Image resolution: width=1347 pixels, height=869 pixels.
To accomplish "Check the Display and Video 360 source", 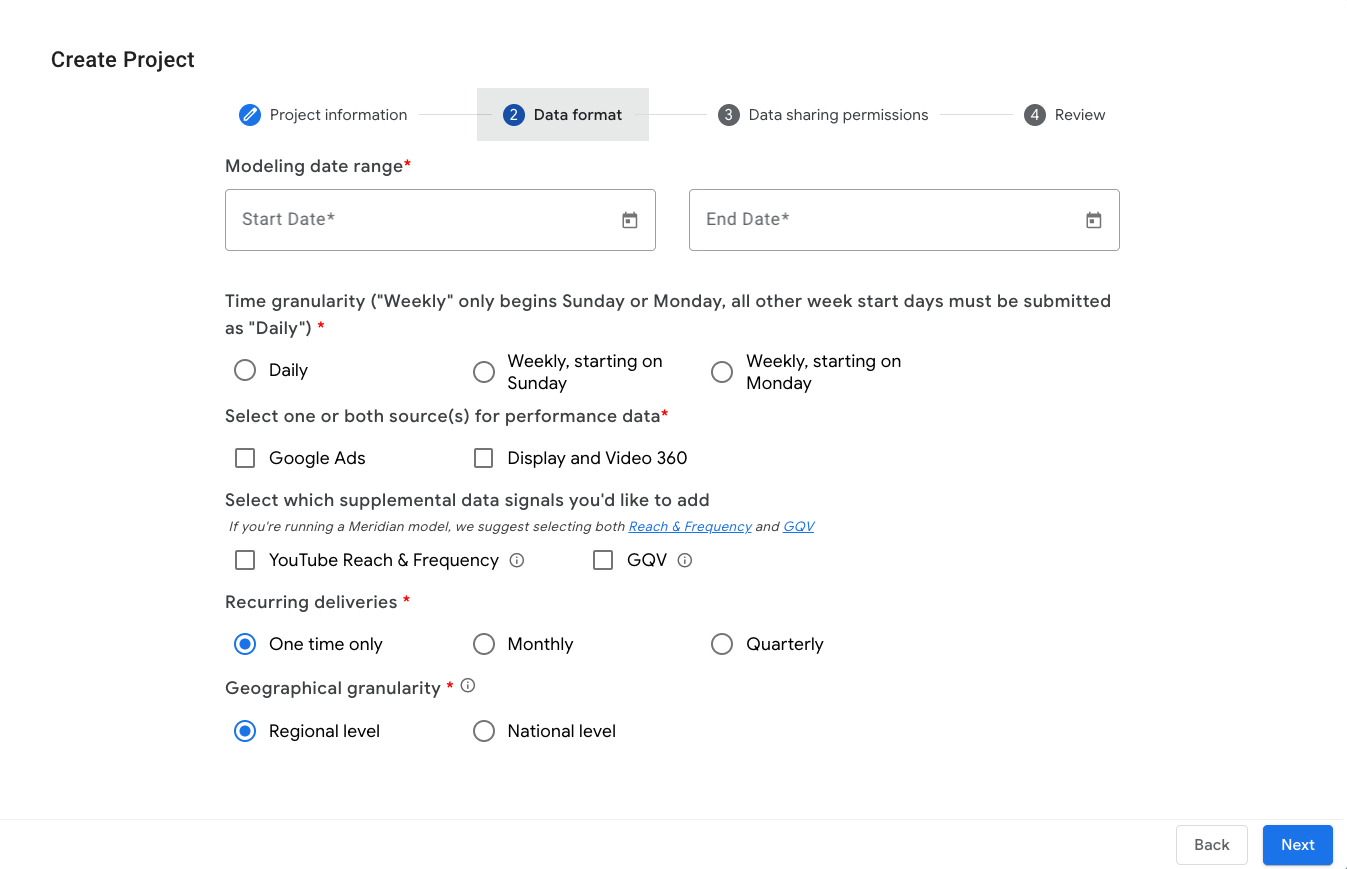I will 484,457.
